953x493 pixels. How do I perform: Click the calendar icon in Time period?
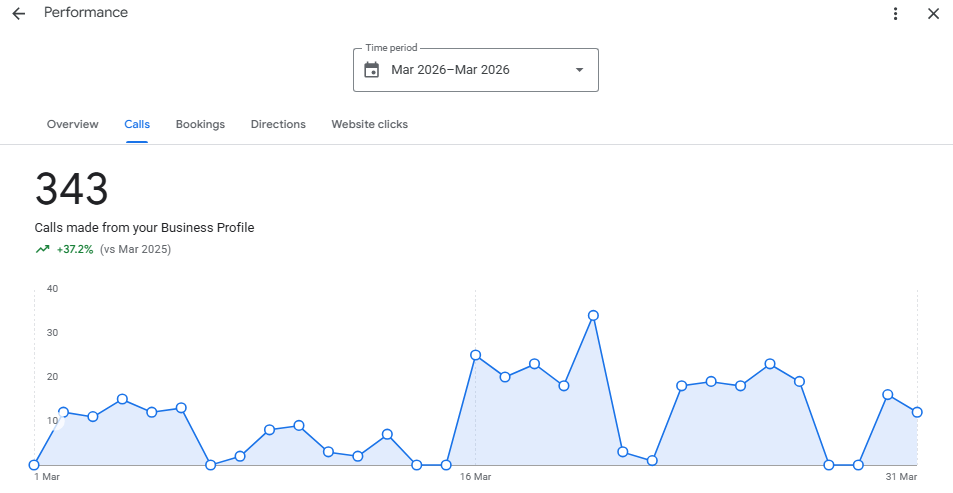(371, 70)
